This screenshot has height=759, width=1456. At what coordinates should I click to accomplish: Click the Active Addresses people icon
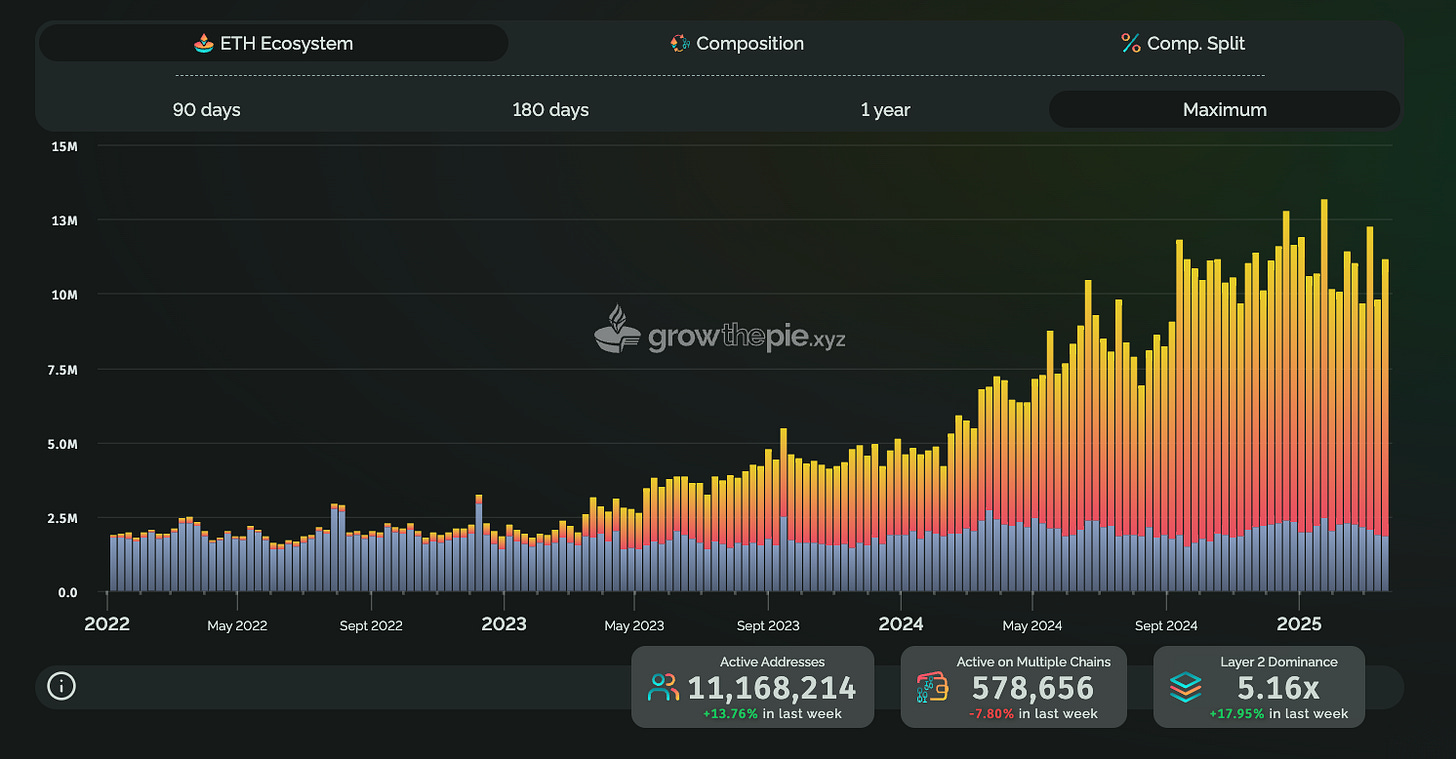663,687
